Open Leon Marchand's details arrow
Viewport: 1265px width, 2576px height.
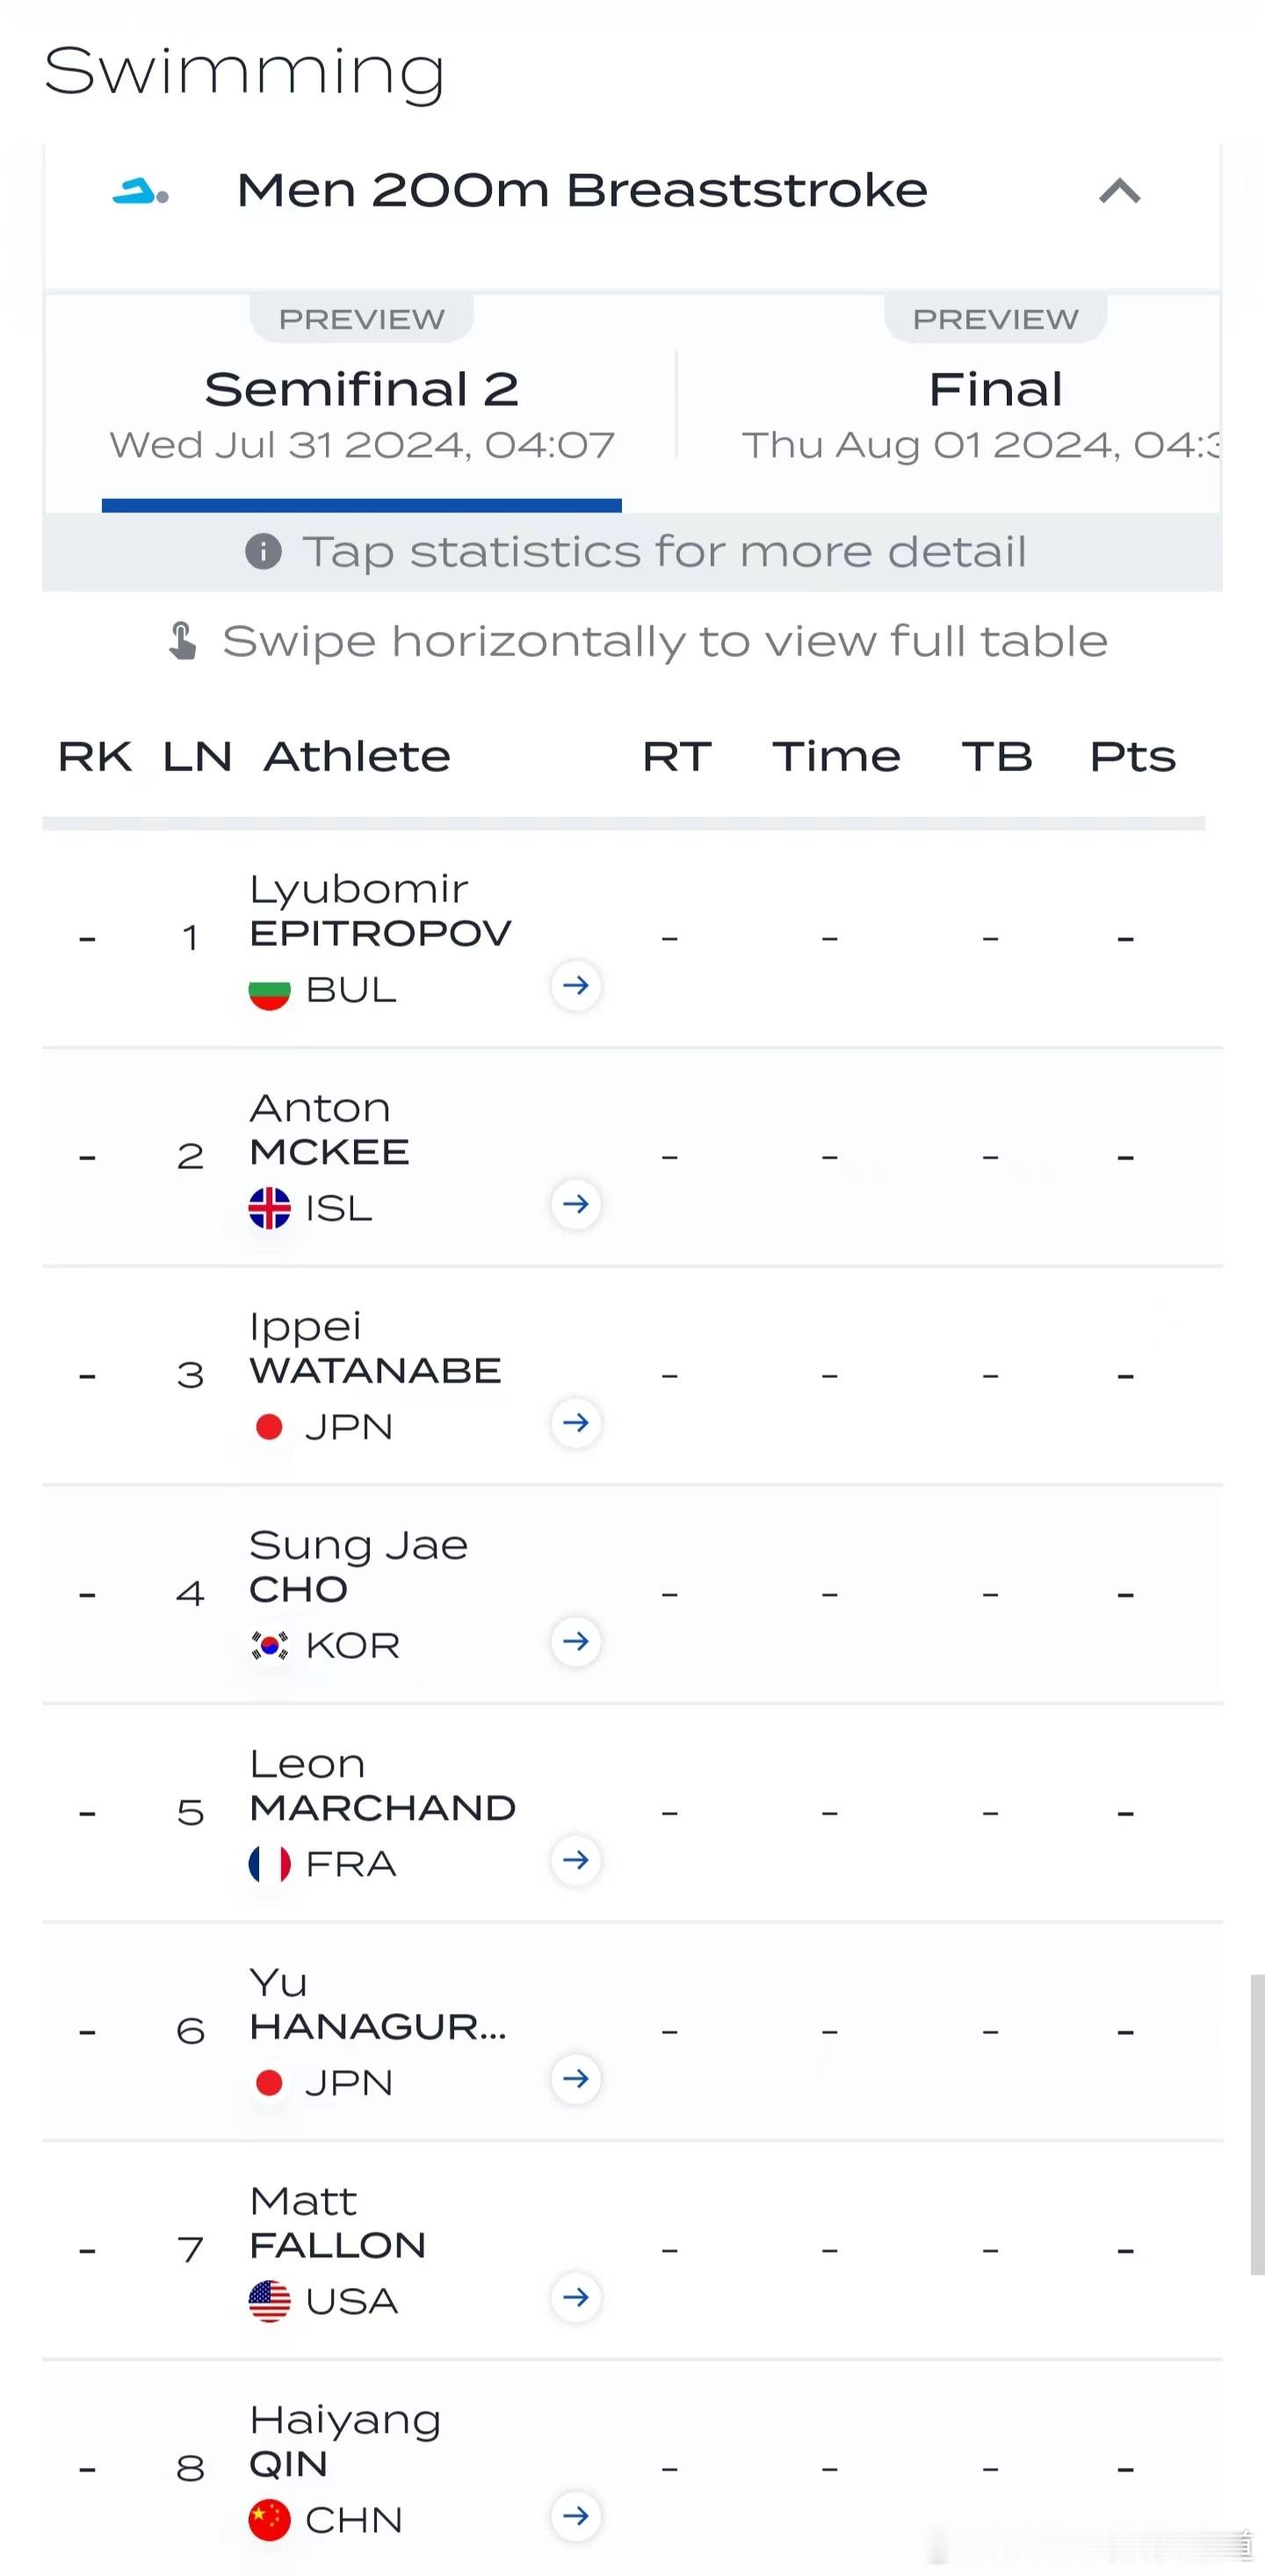coord(575,1860)
